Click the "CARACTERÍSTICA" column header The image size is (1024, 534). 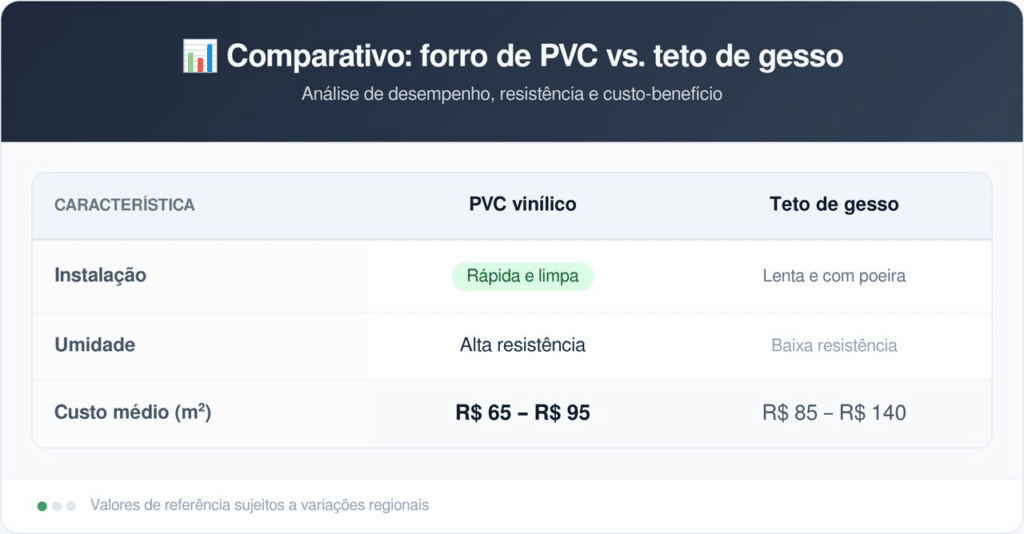point(124,205)
